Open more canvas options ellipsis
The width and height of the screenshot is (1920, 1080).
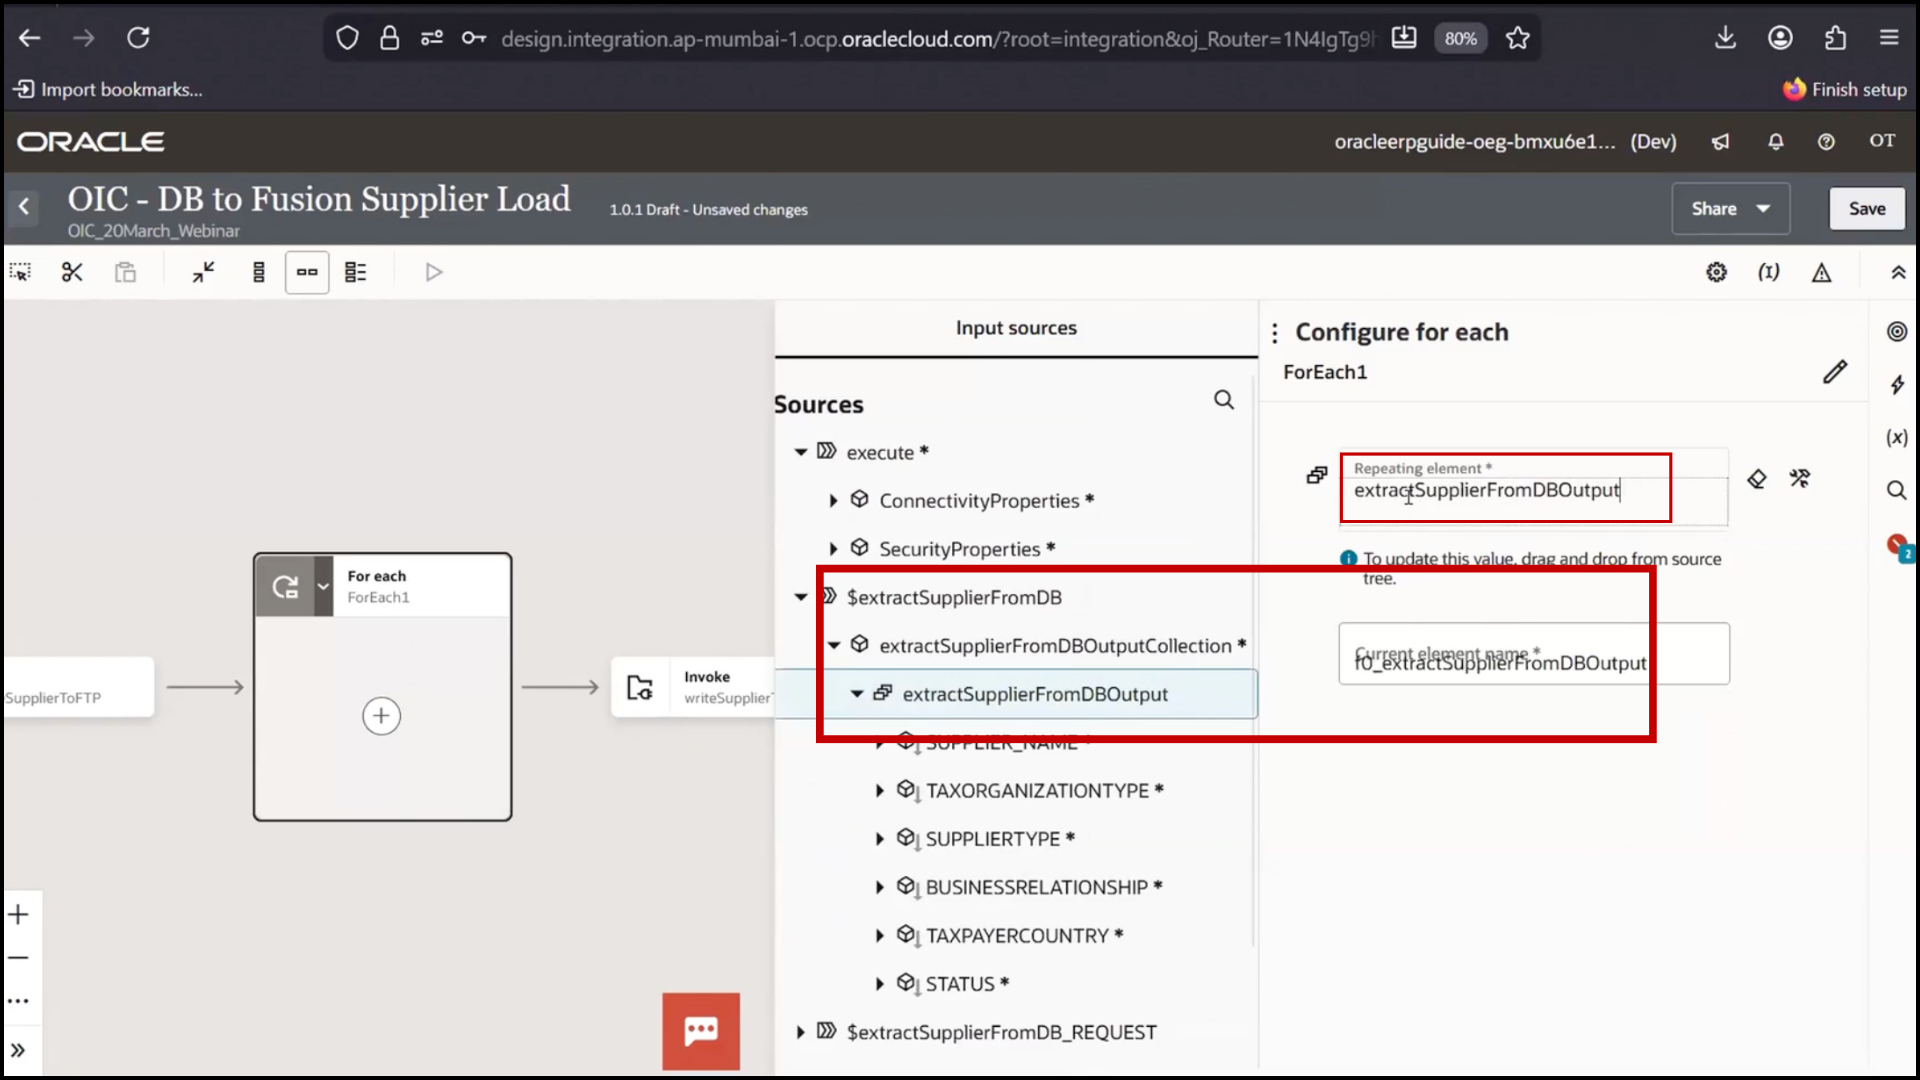click(19, 1001)
